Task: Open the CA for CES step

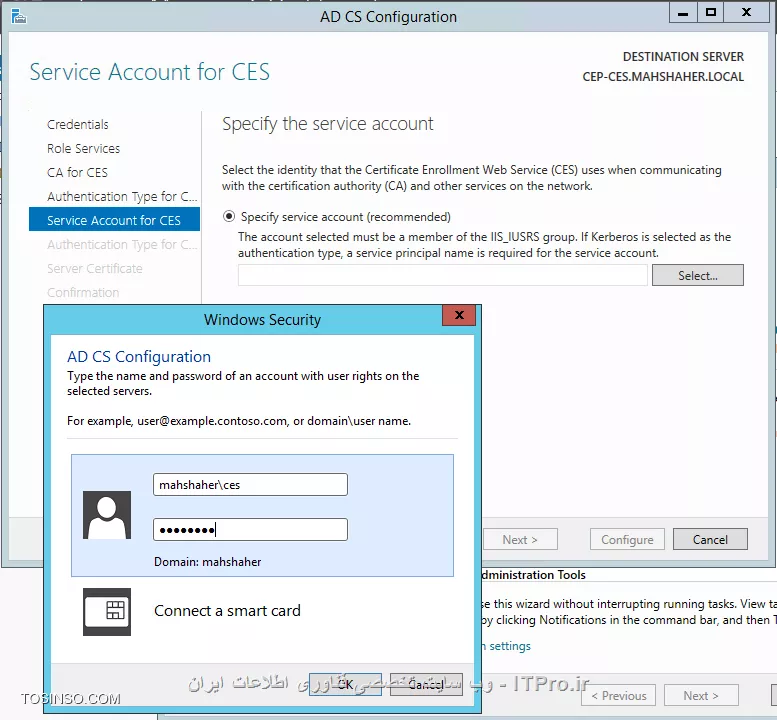Action: point(77,172)
